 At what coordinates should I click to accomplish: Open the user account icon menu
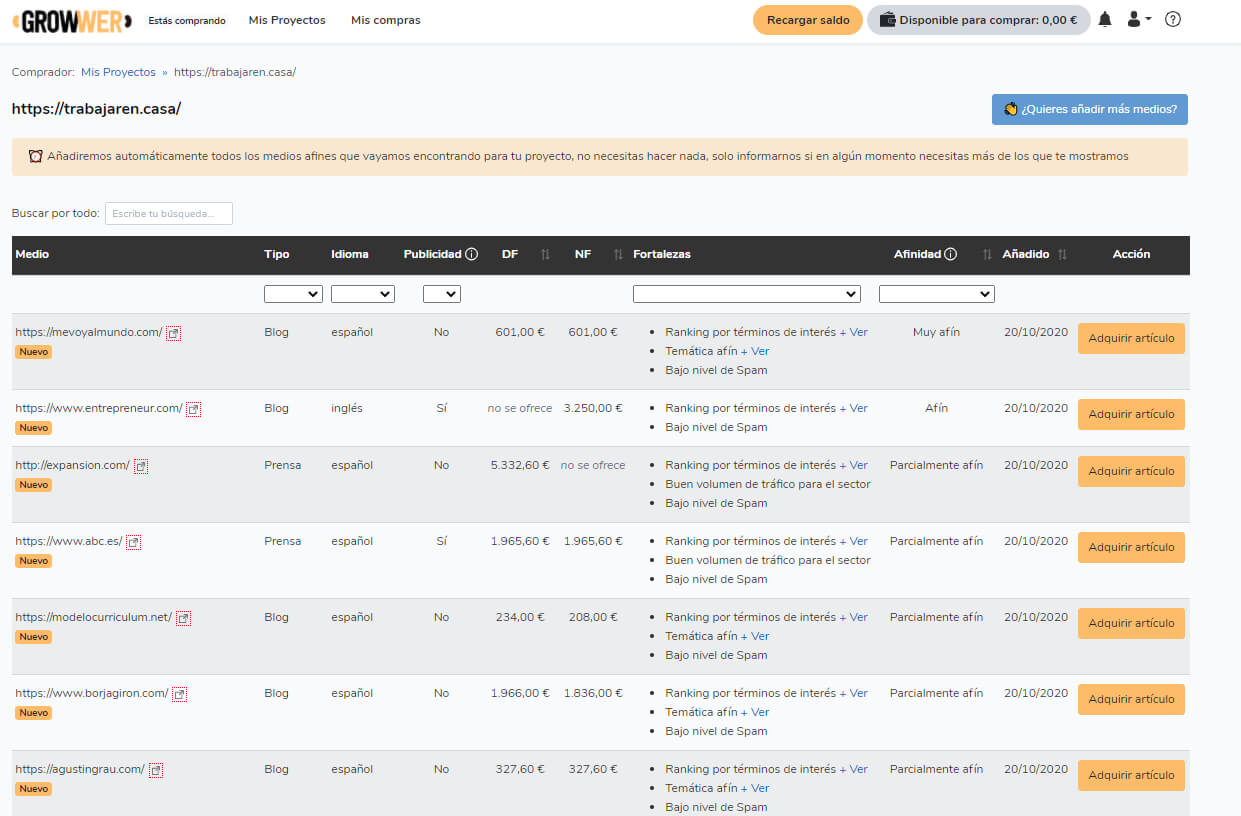tap(1139, 20)
